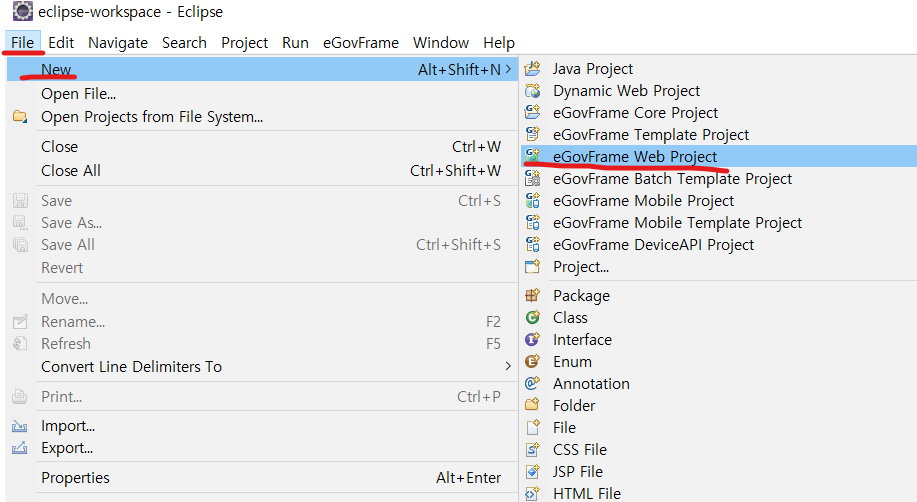
Task: Click the Annotation @ icon
Action: 532,383
